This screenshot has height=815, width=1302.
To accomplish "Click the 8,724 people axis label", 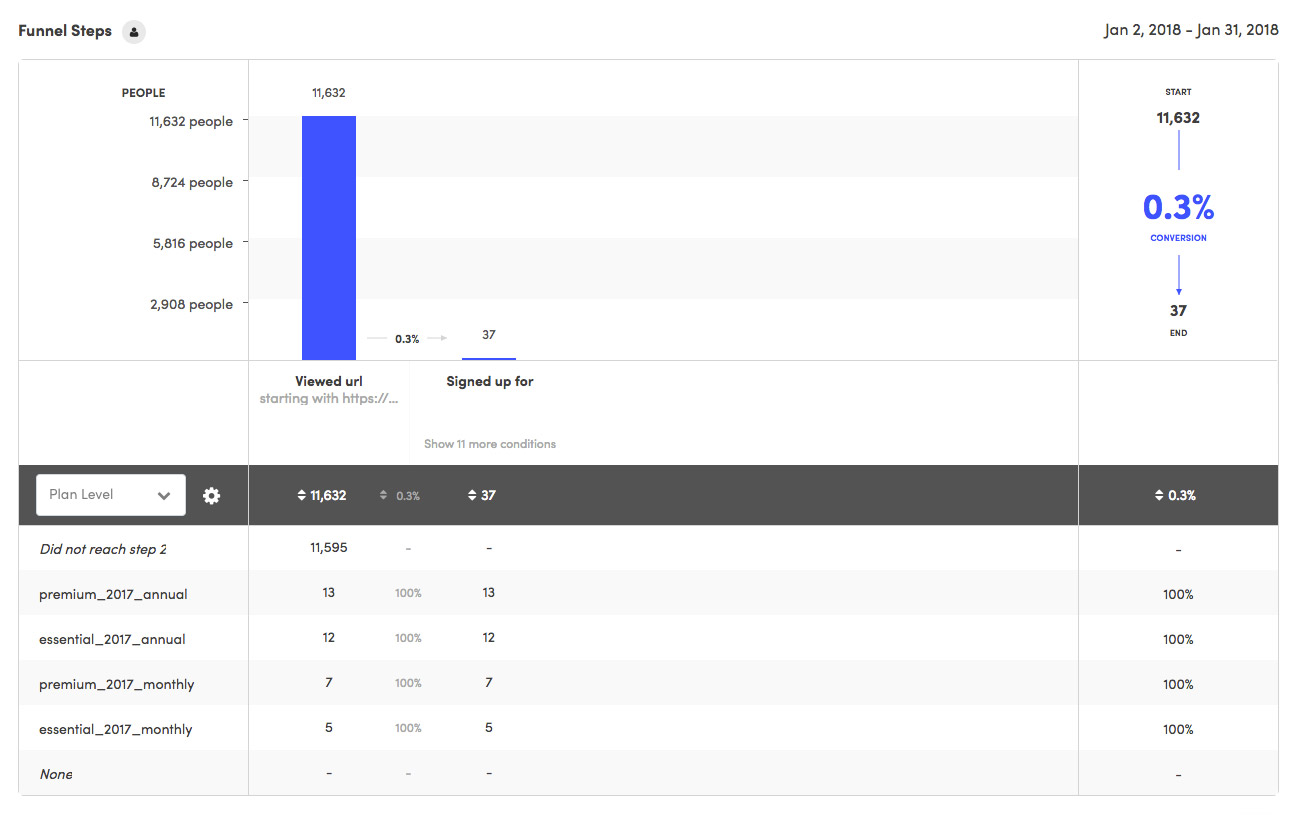I will click(192, 182).
